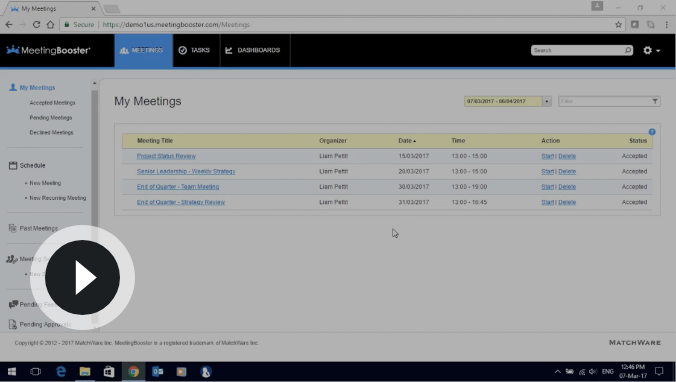Screen dimensions: 676x382
Task: Open the Chrome three-dot menu
Action: point(667,25)
